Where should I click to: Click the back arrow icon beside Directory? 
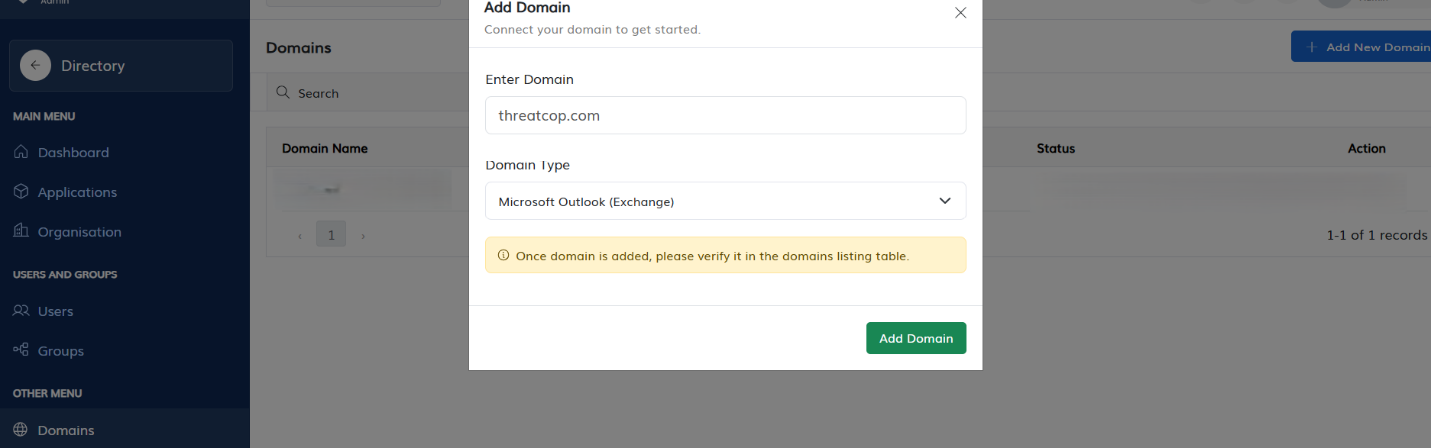35,66
